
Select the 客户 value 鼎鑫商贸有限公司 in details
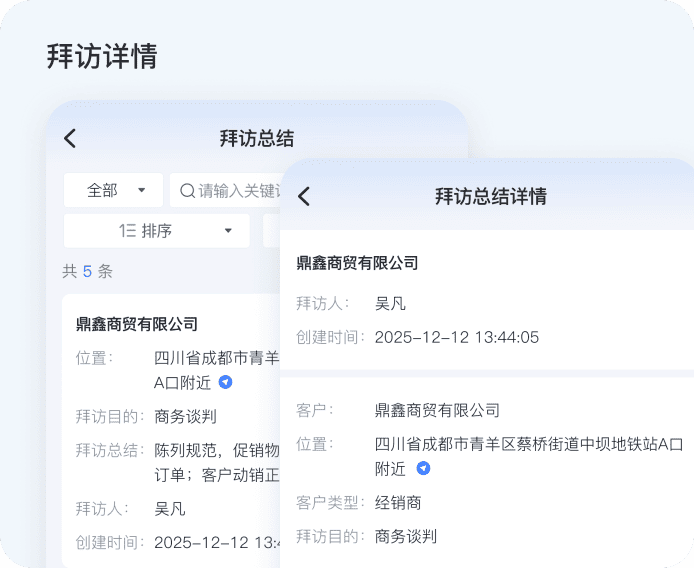437,410
